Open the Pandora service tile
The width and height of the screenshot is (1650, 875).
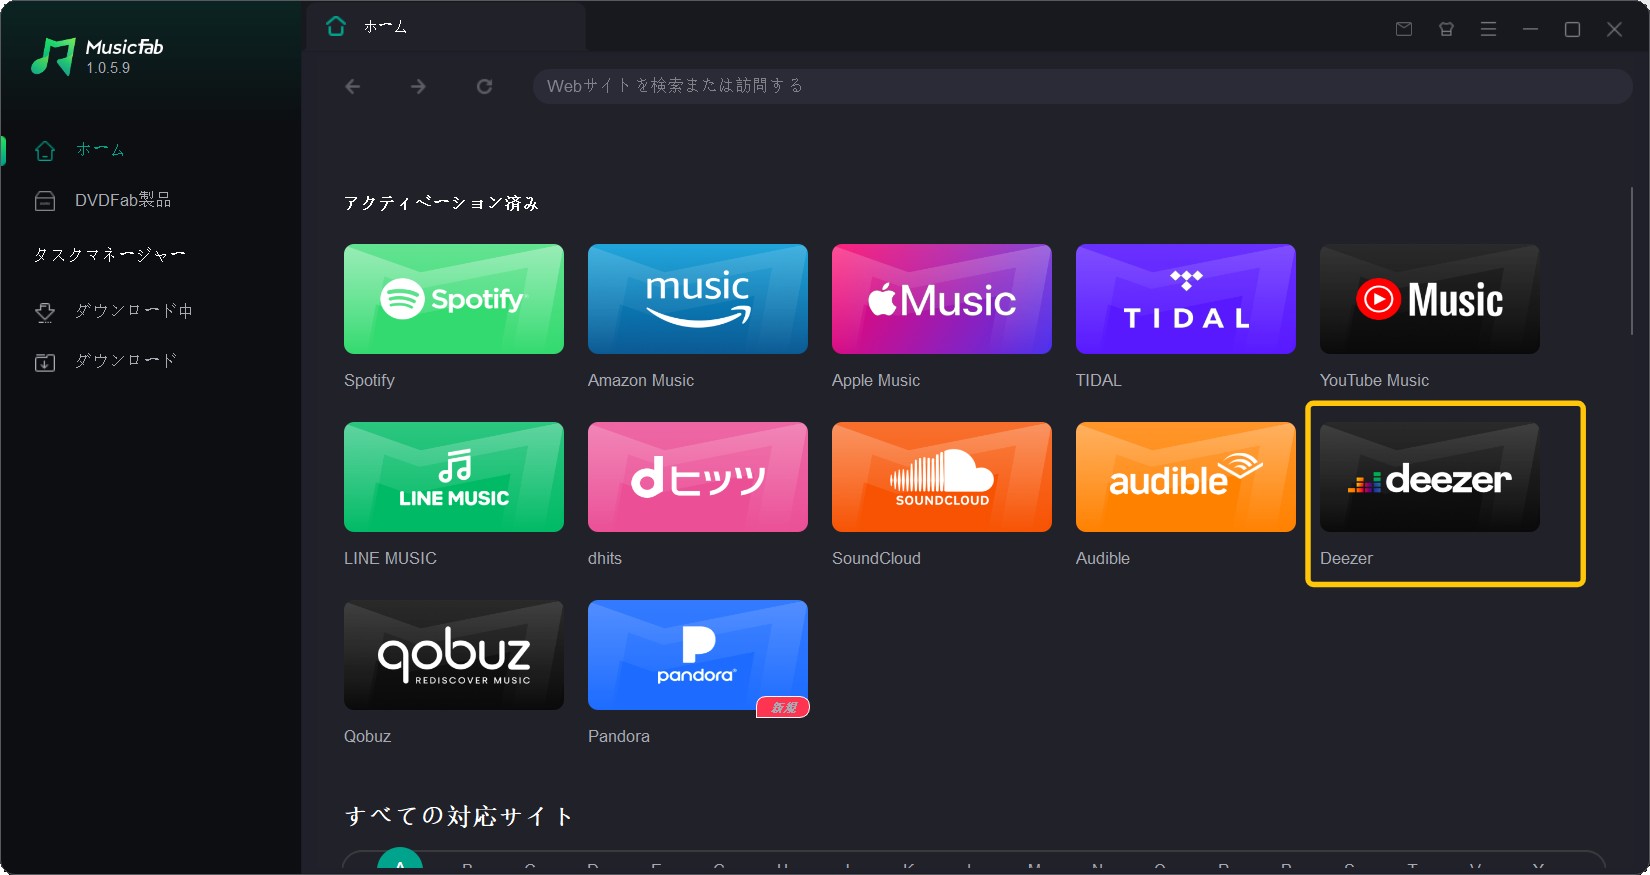point(698,655)
